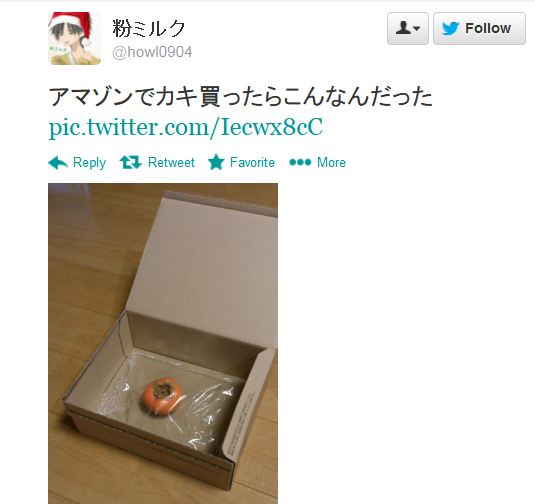
Task: View the attached cardboard box photo
Action: (x=163, y=344)
